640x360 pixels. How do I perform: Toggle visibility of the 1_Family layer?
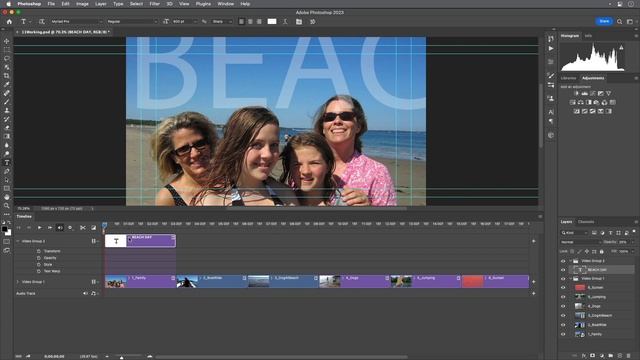tap(563, 334)
